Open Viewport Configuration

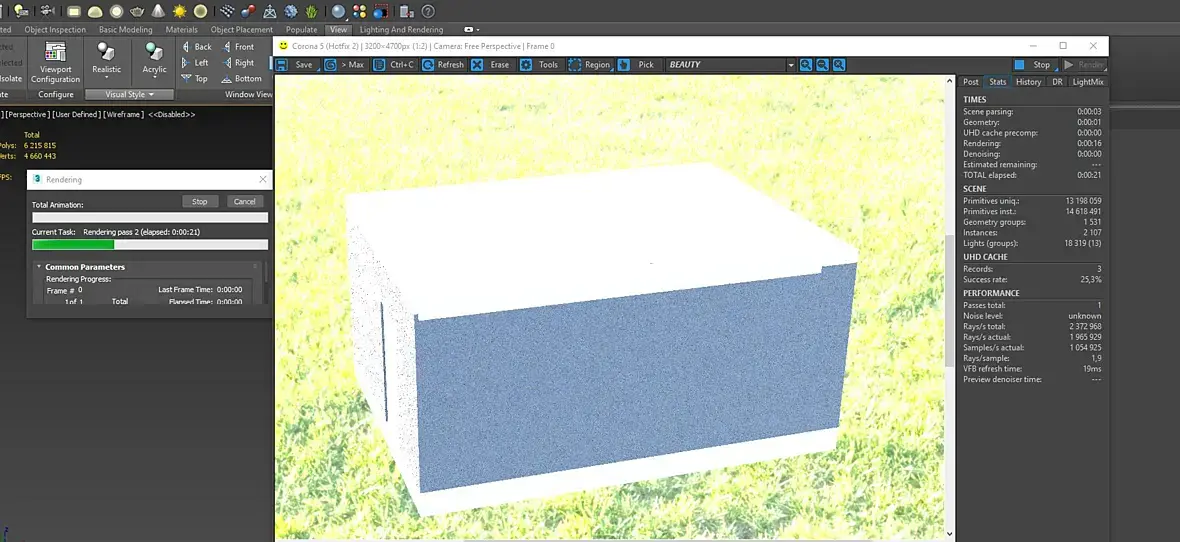[x=55, y=63]
